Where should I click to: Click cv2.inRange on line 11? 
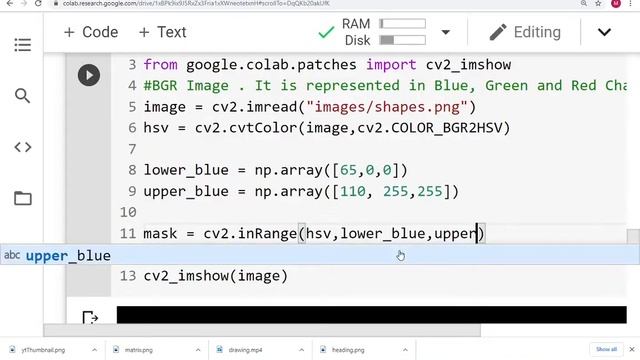pos(250,234)
